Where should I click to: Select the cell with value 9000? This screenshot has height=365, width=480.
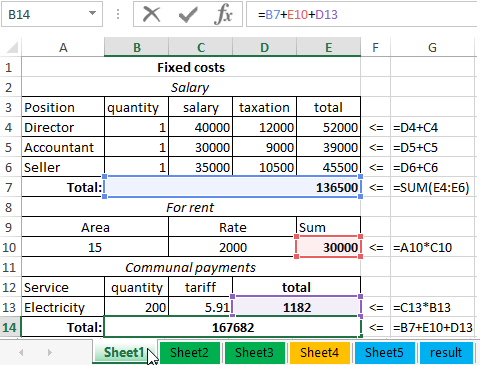point(264,147)
